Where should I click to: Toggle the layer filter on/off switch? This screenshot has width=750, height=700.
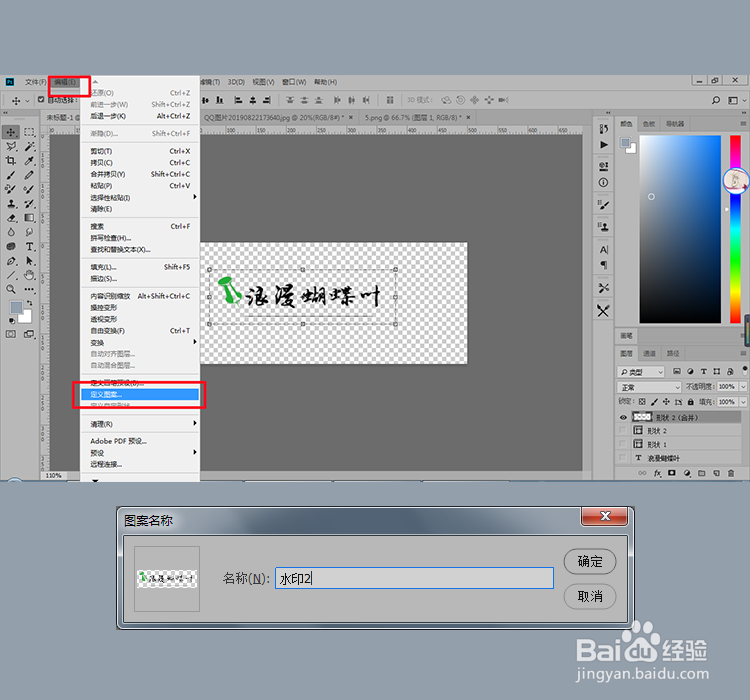coord(745,370)
